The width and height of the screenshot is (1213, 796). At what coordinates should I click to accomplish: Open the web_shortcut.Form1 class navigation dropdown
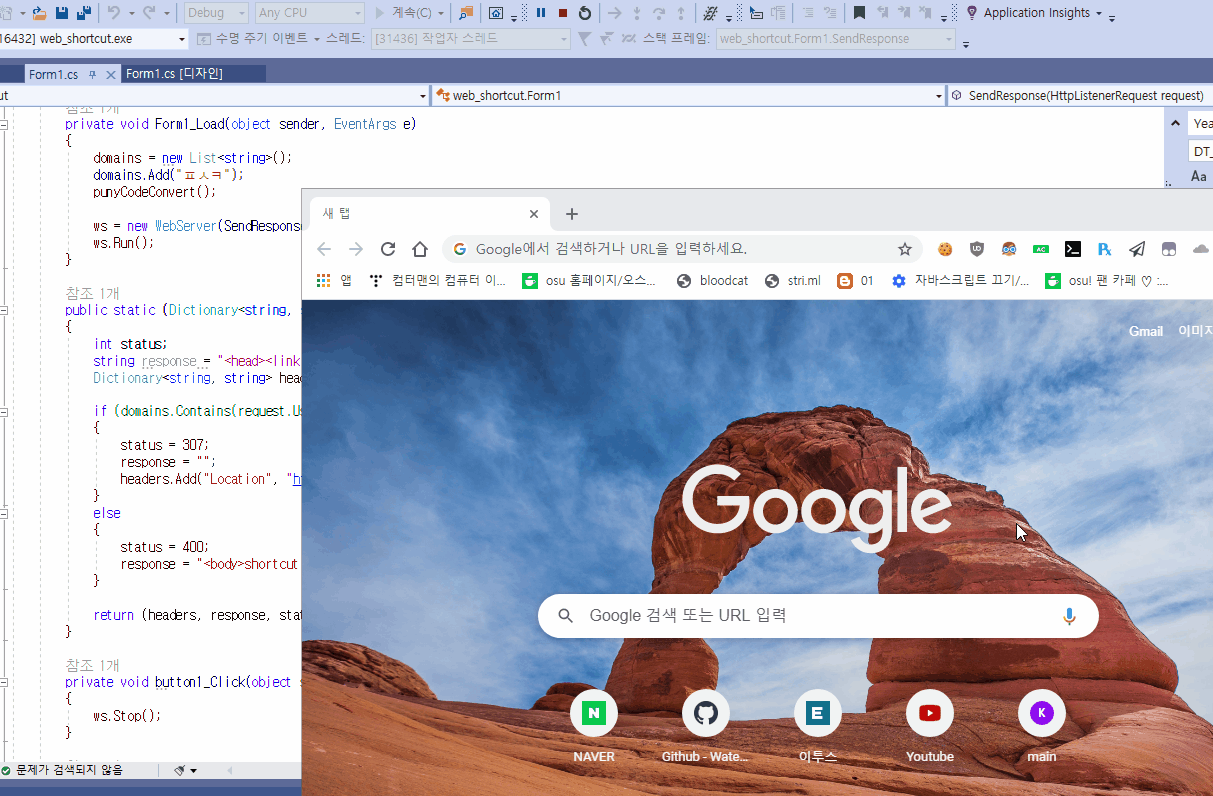coord(689,96)
